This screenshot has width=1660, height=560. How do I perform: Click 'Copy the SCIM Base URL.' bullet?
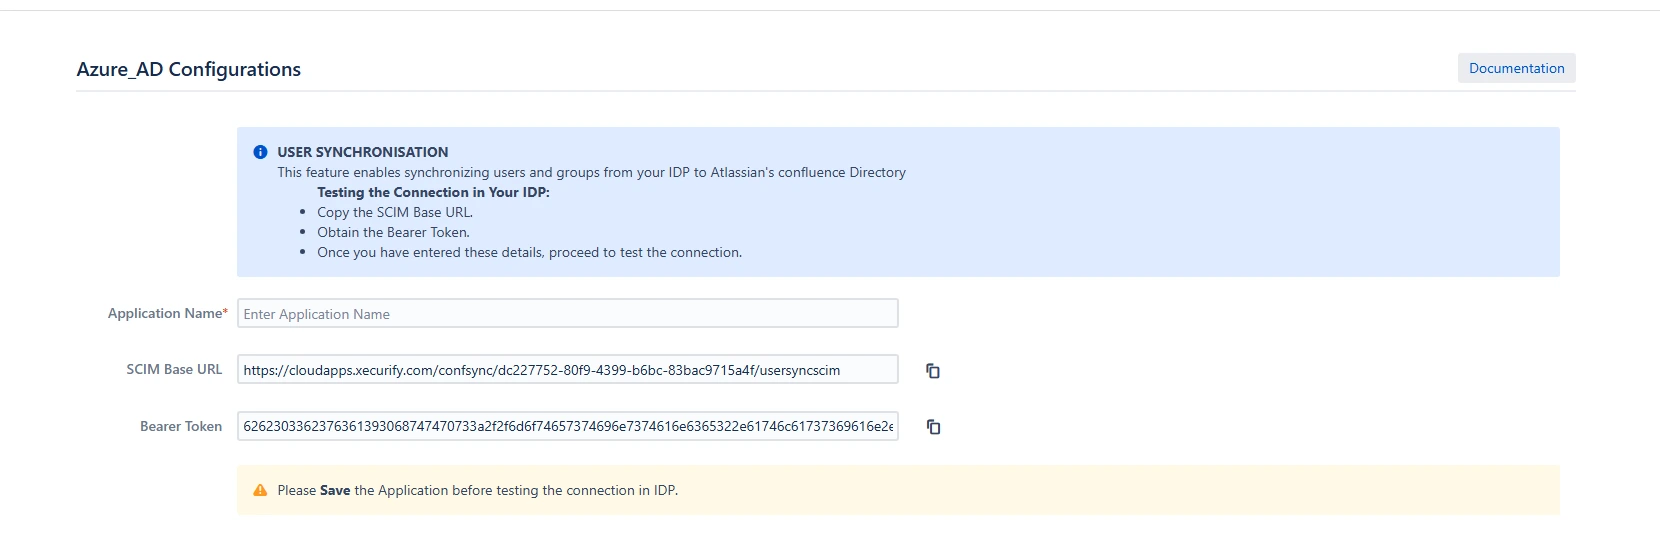click(395, 212)
